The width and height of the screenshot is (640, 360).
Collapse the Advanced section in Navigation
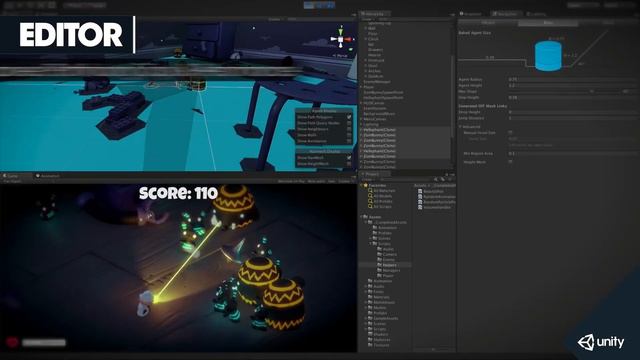coord(461,127)
